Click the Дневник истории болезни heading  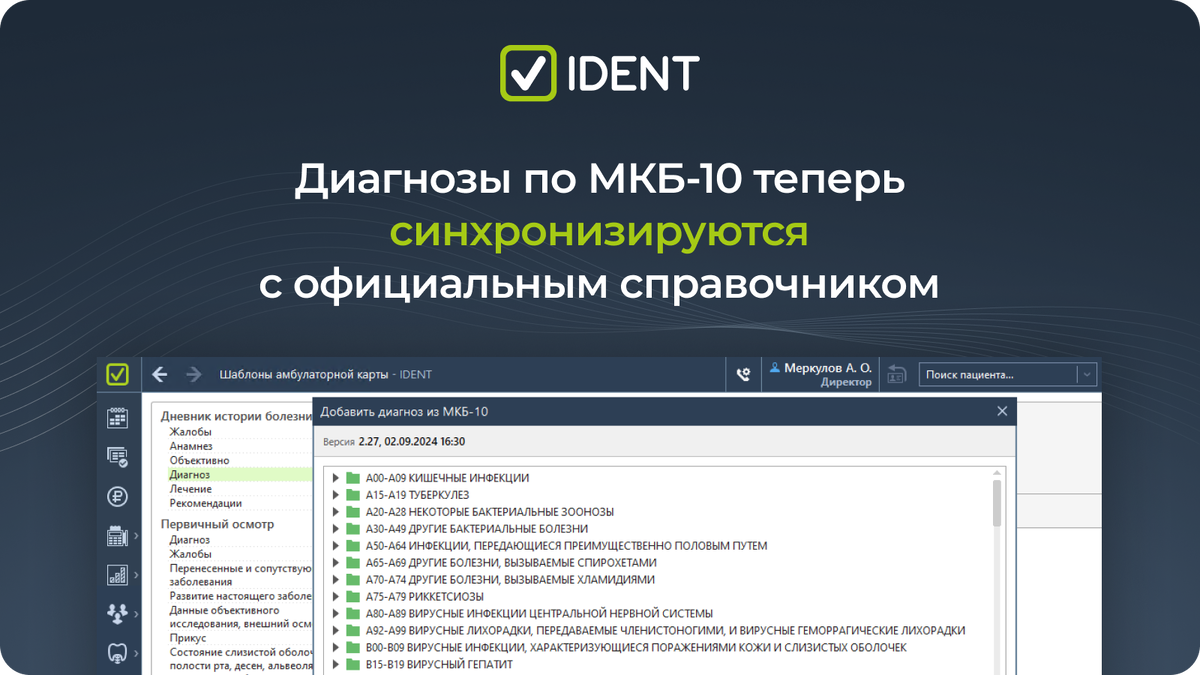click(237, 416)
